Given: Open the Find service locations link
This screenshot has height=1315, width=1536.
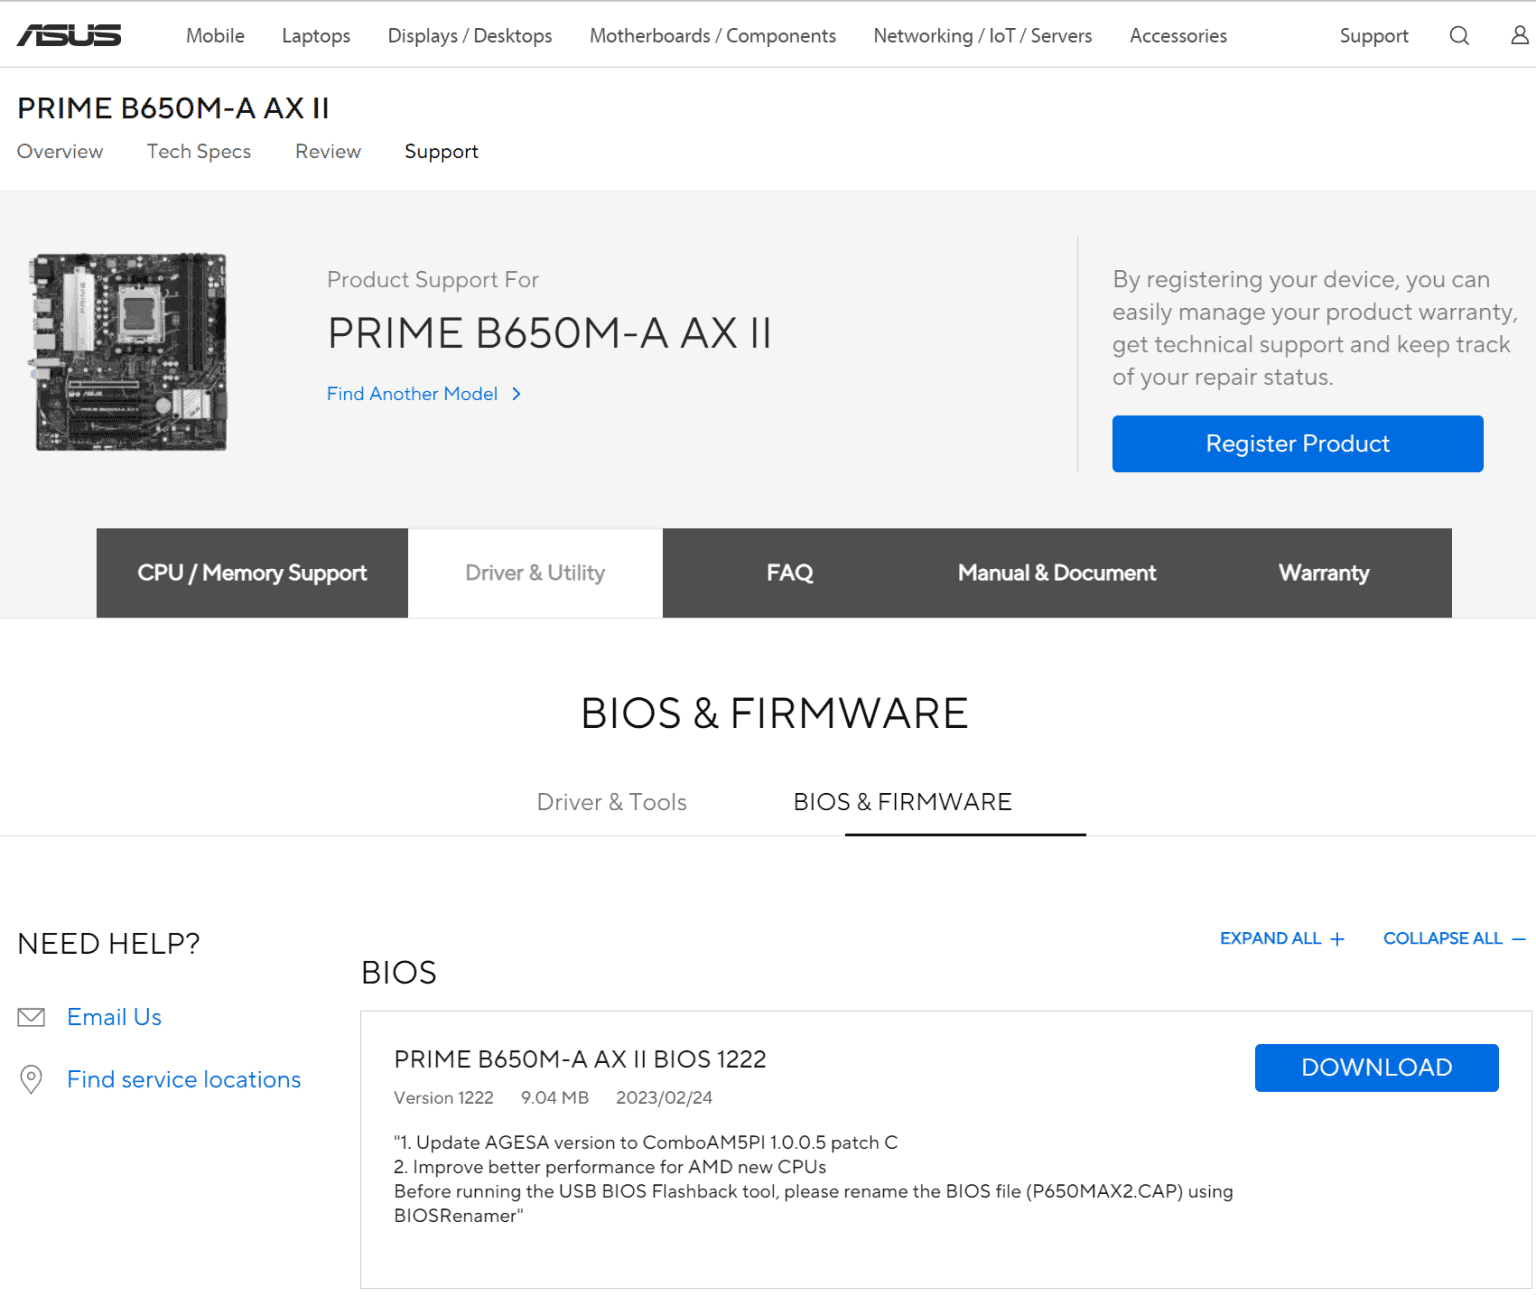Looking at the screenshot, I should pyautogui.click(x=184, y=1079).
